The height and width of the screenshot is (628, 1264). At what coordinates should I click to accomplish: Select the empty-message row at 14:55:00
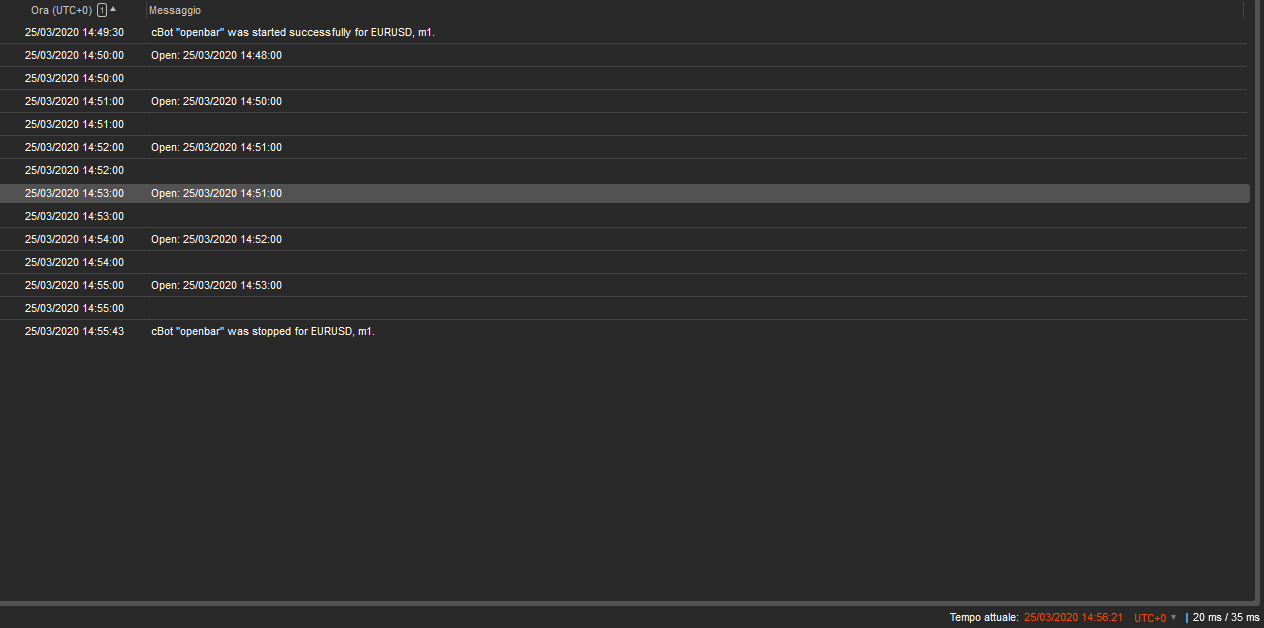point(74,308)
